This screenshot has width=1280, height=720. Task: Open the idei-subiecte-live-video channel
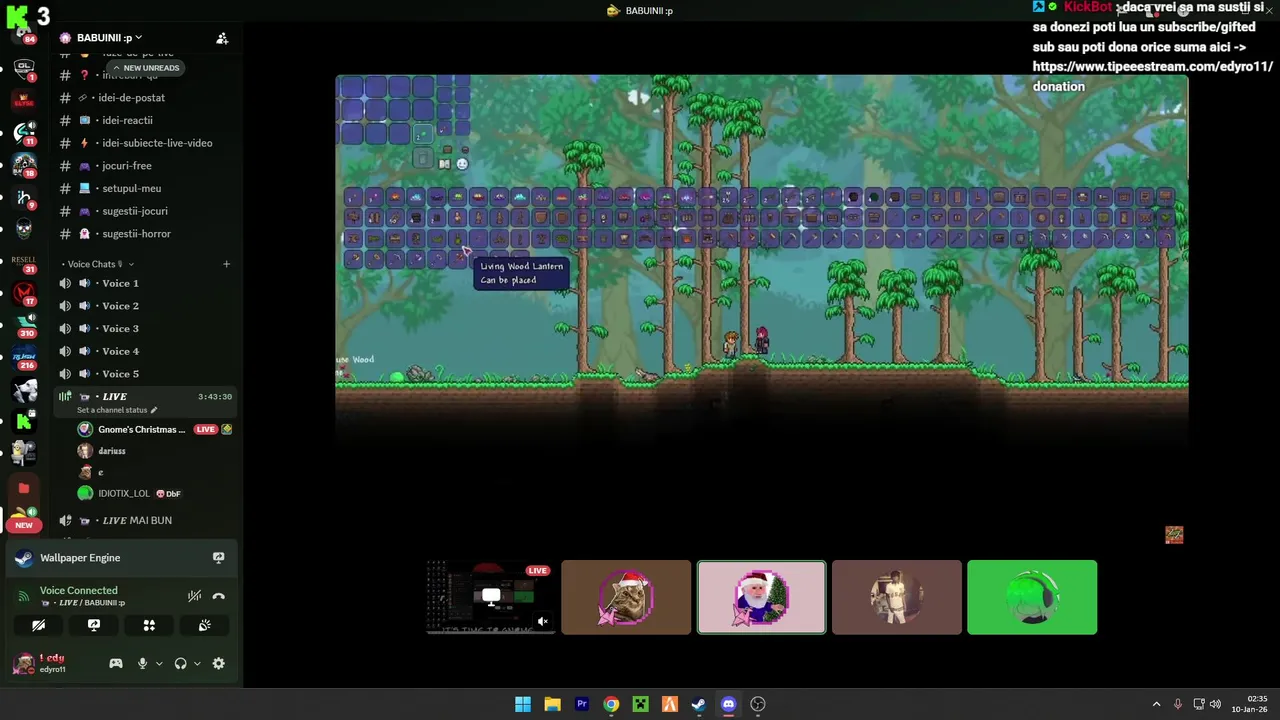(145, 143)
